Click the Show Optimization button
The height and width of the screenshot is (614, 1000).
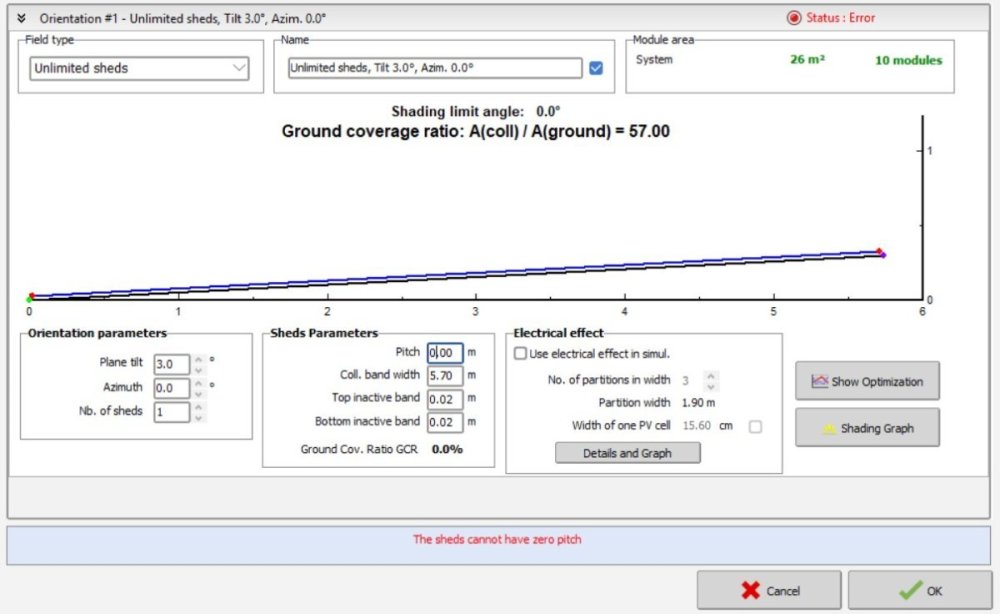click(867, 381)
